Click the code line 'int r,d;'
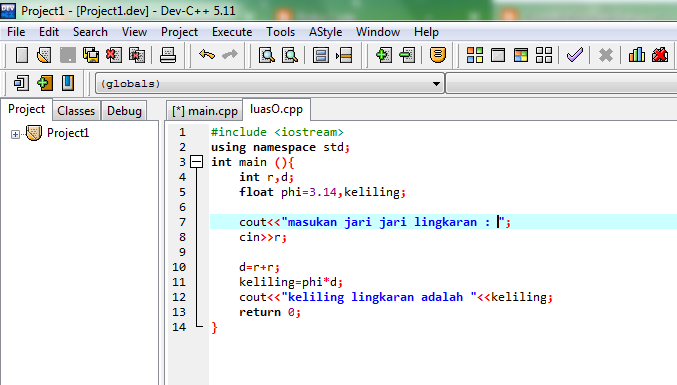This screenshot has height=385, width=677. point(266,177)
